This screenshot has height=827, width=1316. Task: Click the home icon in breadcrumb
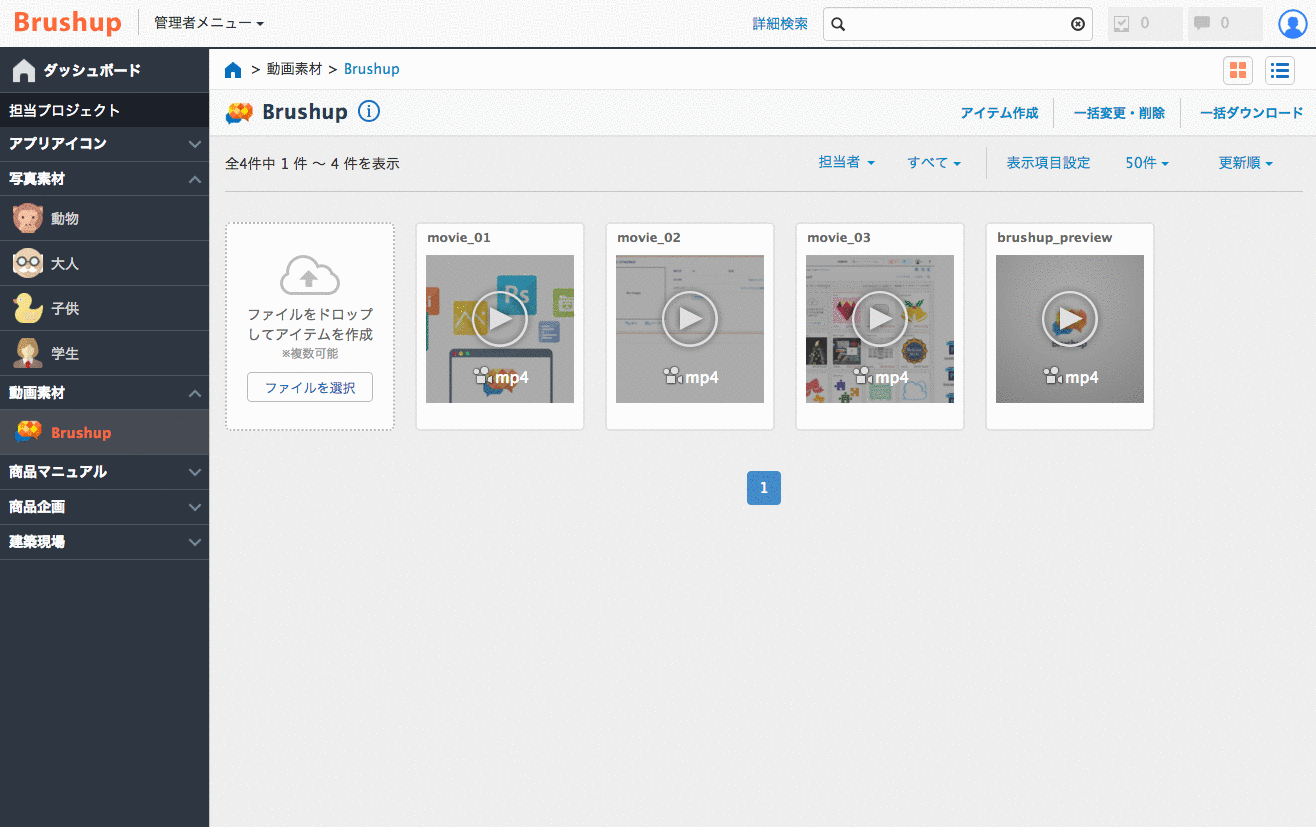click(x=233, y=69)
